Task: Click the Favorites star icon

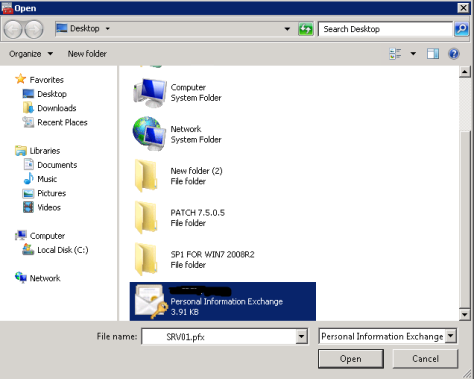Action: click(21, 79)
